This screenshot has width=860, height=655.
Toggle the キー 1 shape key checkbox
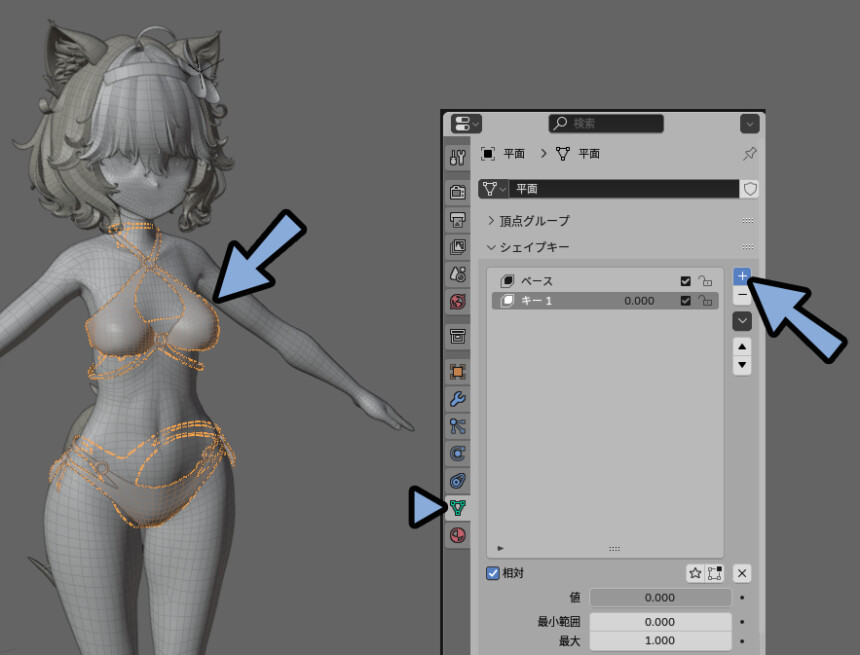pos(685,301)
